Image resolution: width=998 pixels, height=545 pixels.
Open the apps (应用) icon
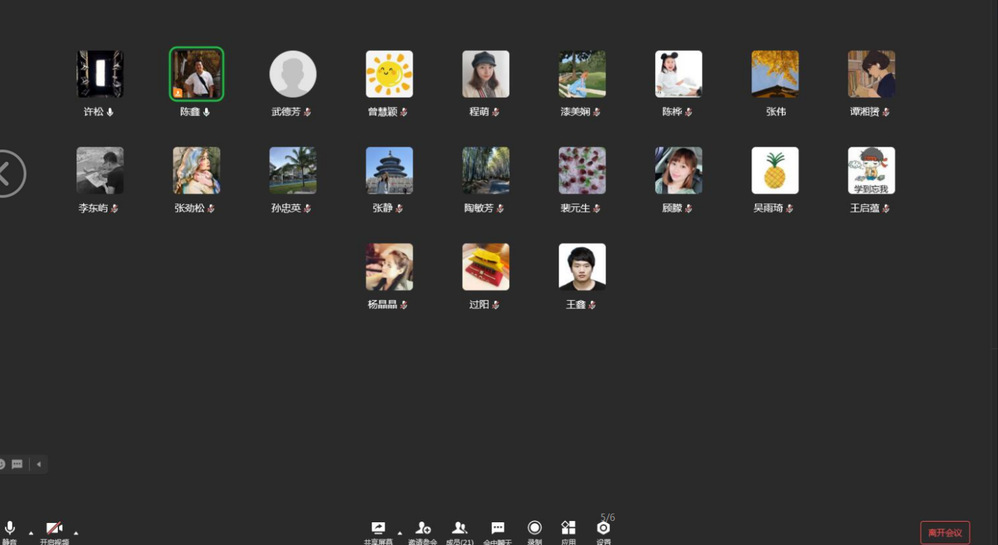[x=568, y=529]
